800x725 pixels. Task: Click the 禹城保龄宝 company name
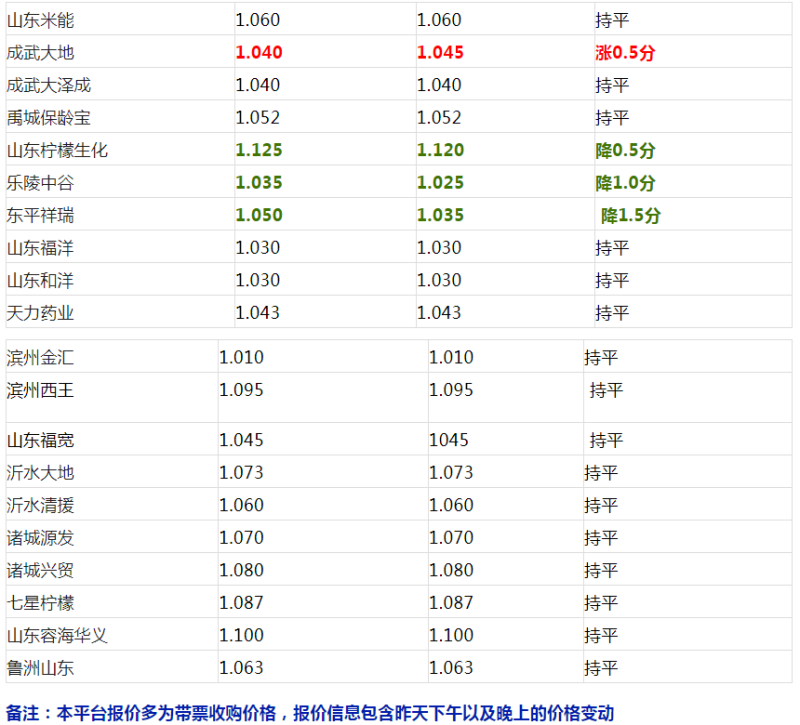(x=48, y=118)
